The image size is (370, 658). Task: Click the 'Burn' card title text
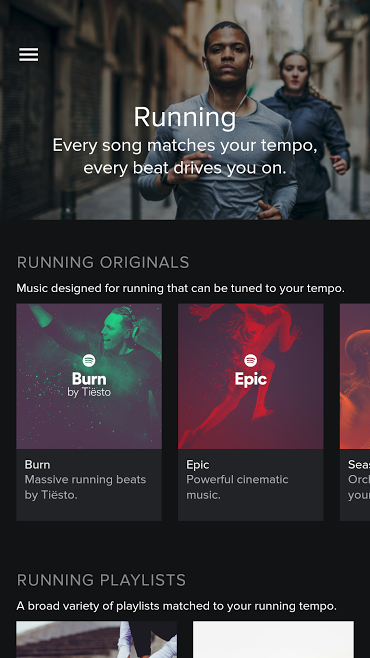pyautogui.click(x=37, y=465)
